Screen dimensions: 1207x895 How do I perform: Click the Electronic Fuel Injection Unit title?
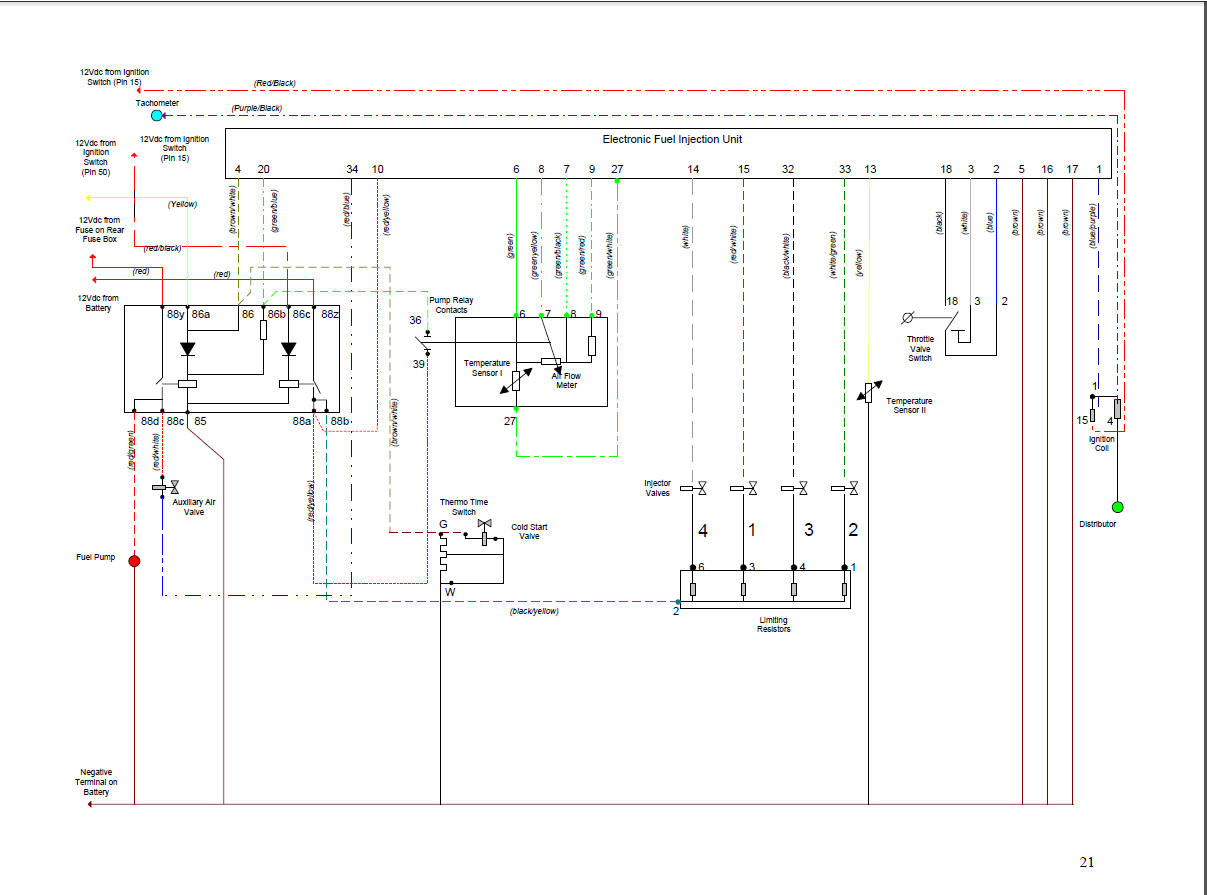click(x=672, y=140)
